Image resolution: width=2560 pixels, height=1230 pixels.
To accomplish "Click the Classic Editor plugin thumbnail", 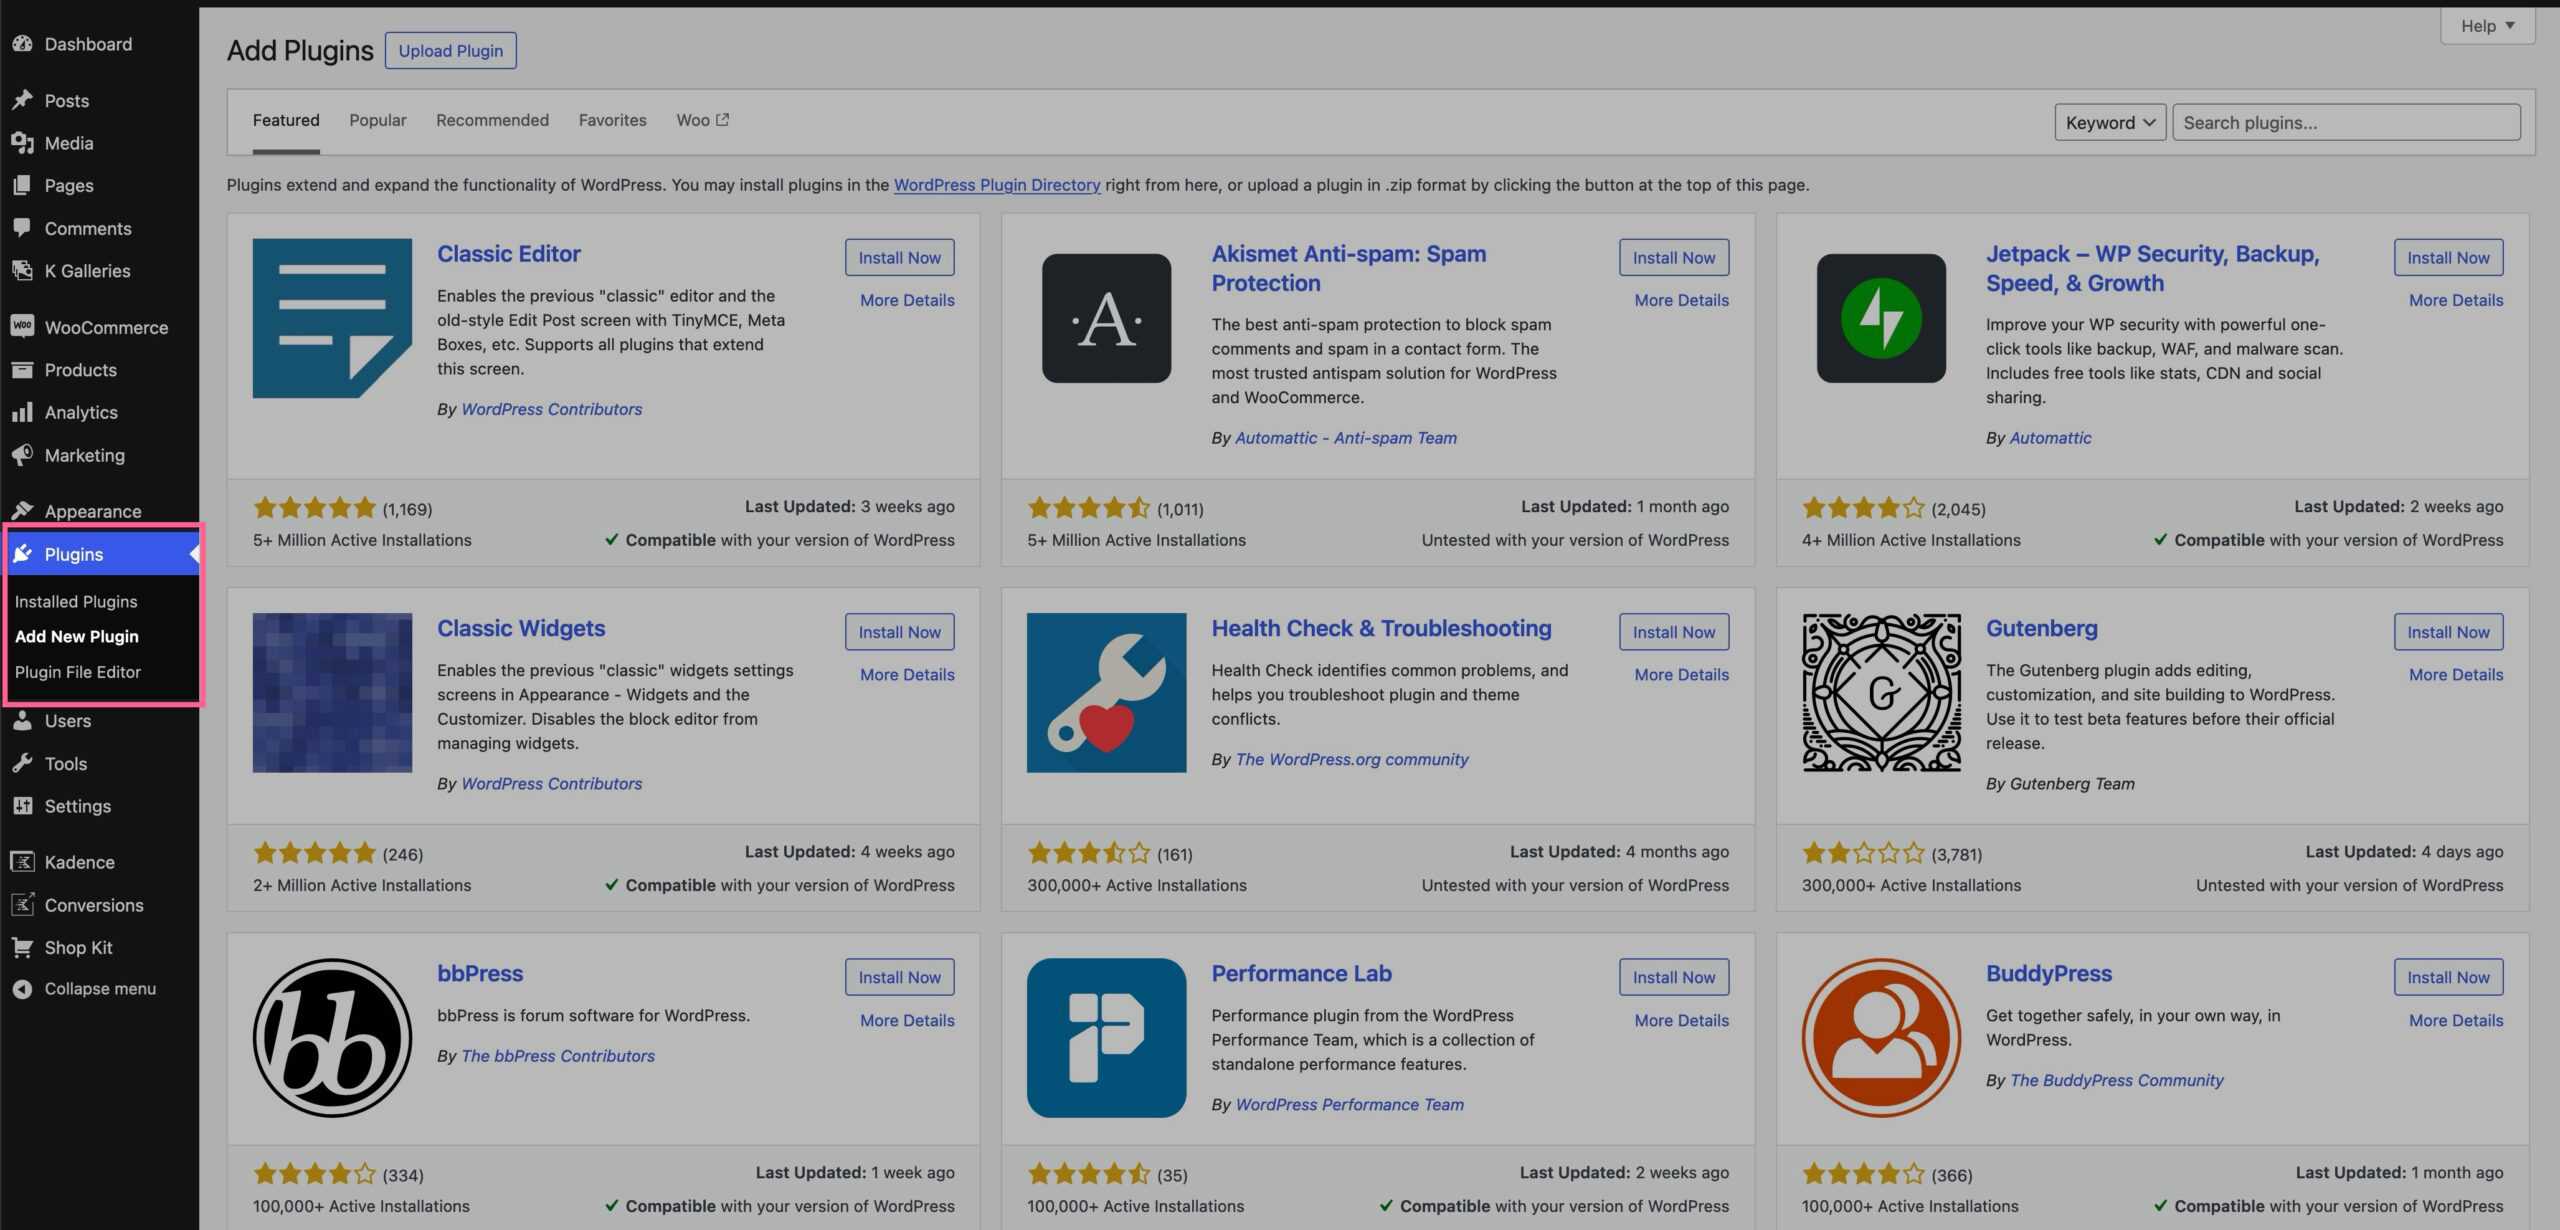I will [332, 318].
